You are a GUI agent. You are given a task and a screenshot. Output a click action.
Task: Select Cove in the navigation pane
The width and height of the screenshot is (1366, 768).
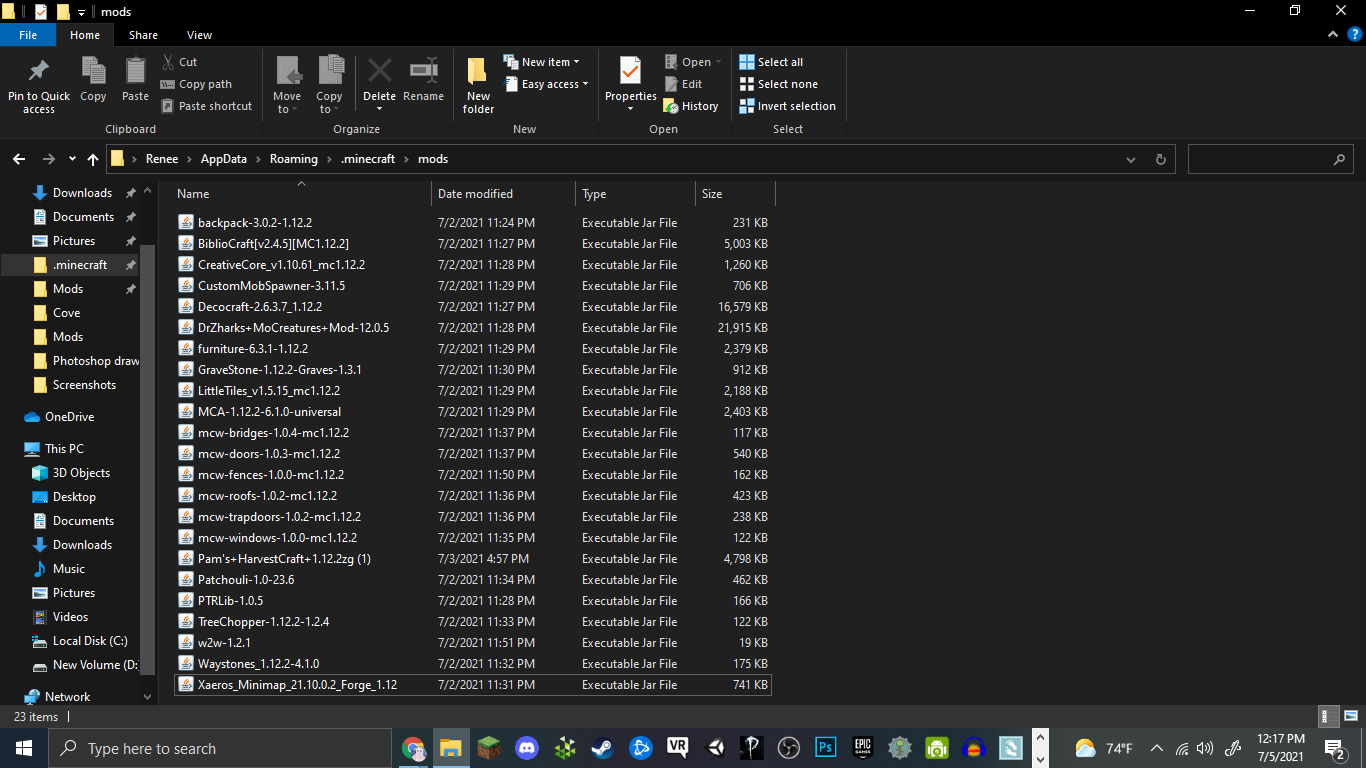click(x=66, y=313)
